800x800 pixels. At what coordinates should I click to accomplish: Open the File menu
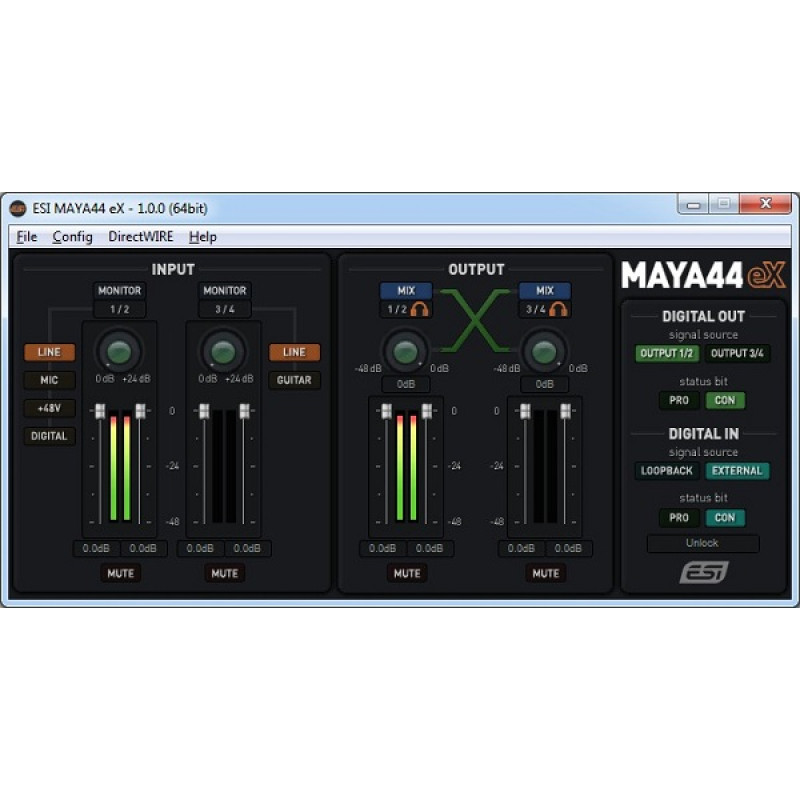tap(27, 237)
